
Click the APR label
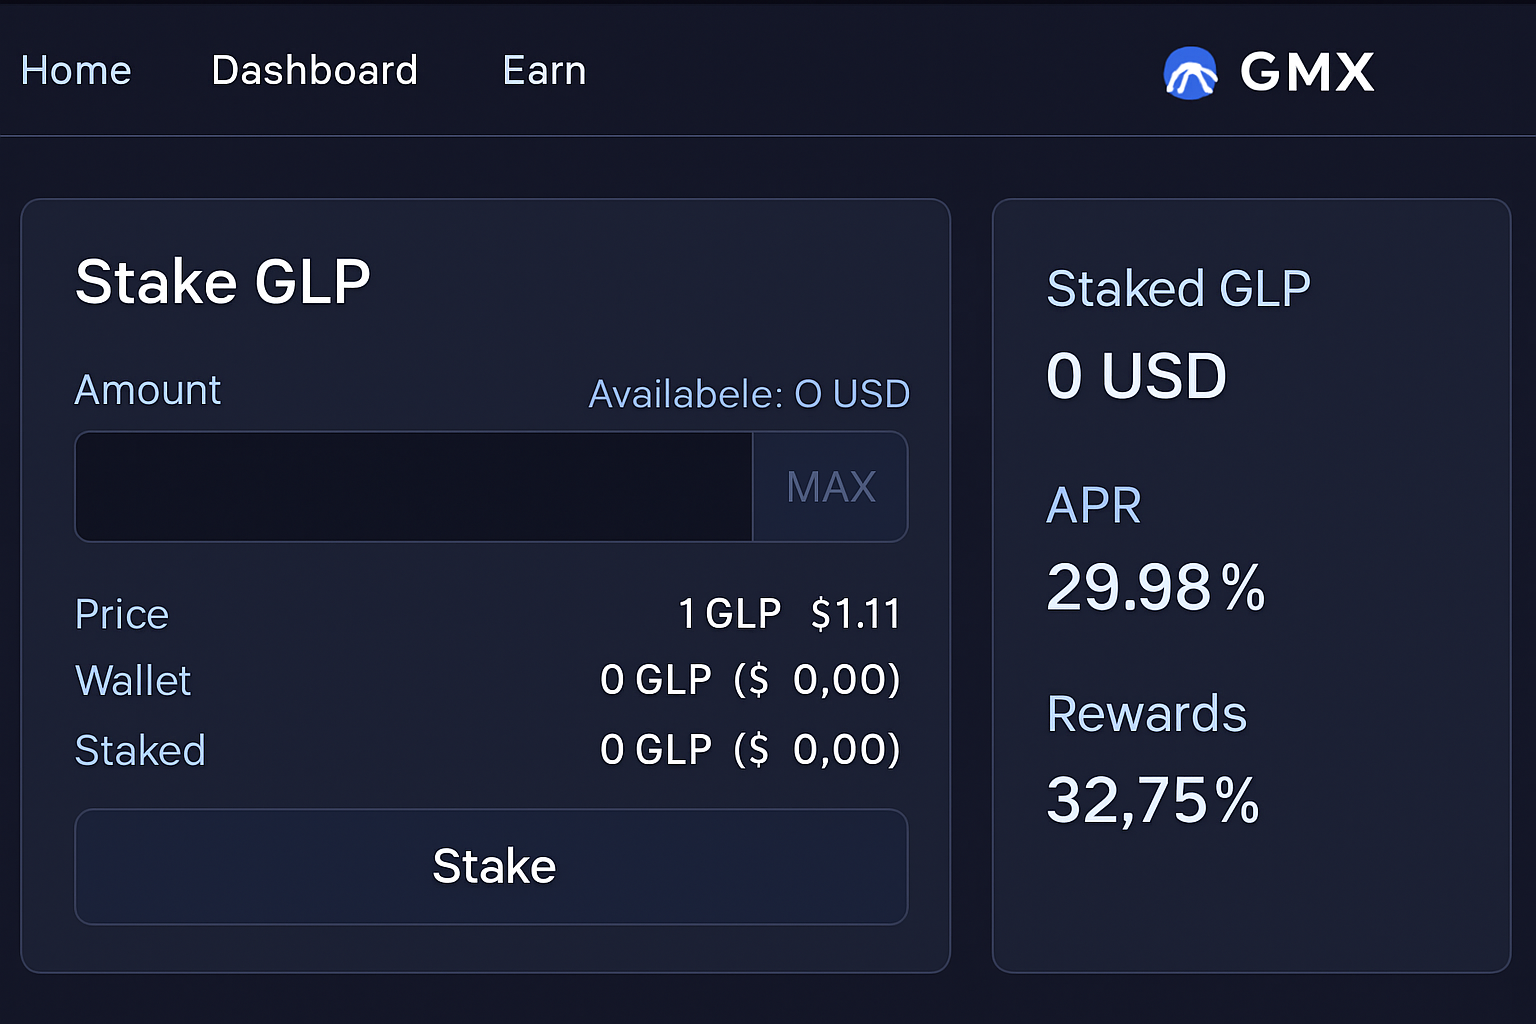click(x=1093, y=506)
